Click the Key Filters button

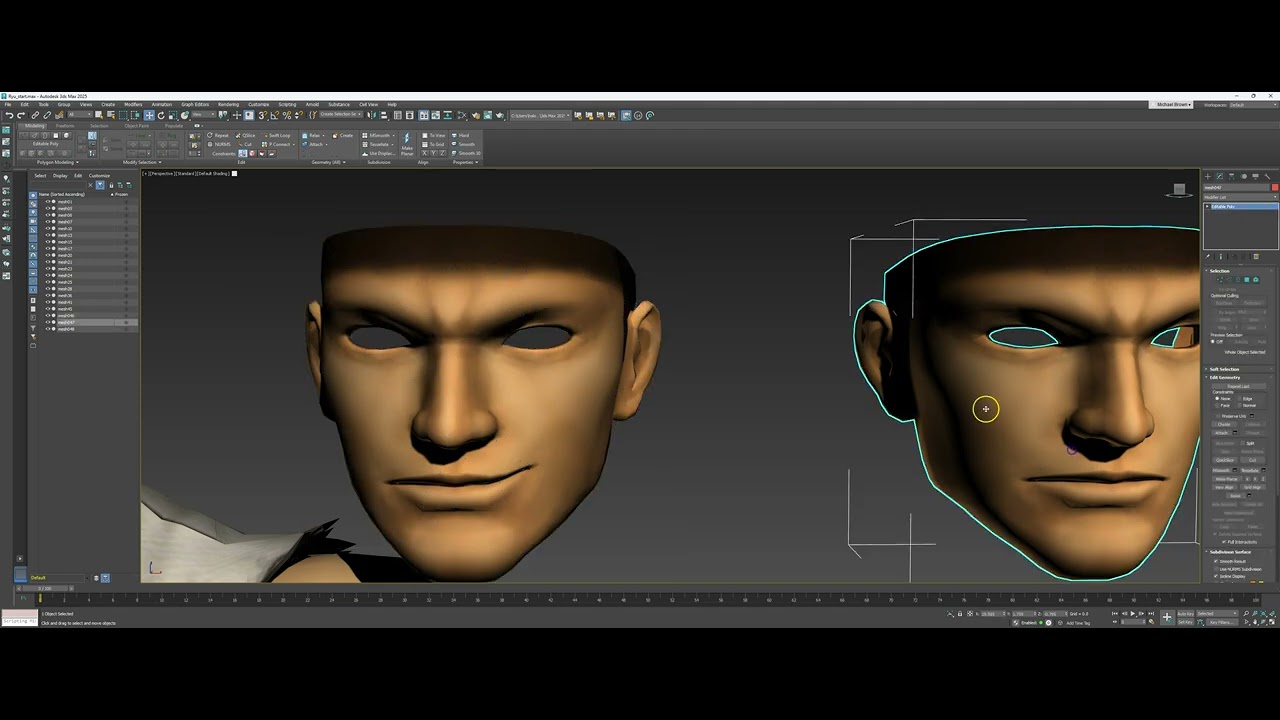pyautogui.click(x=1222, y=622)
